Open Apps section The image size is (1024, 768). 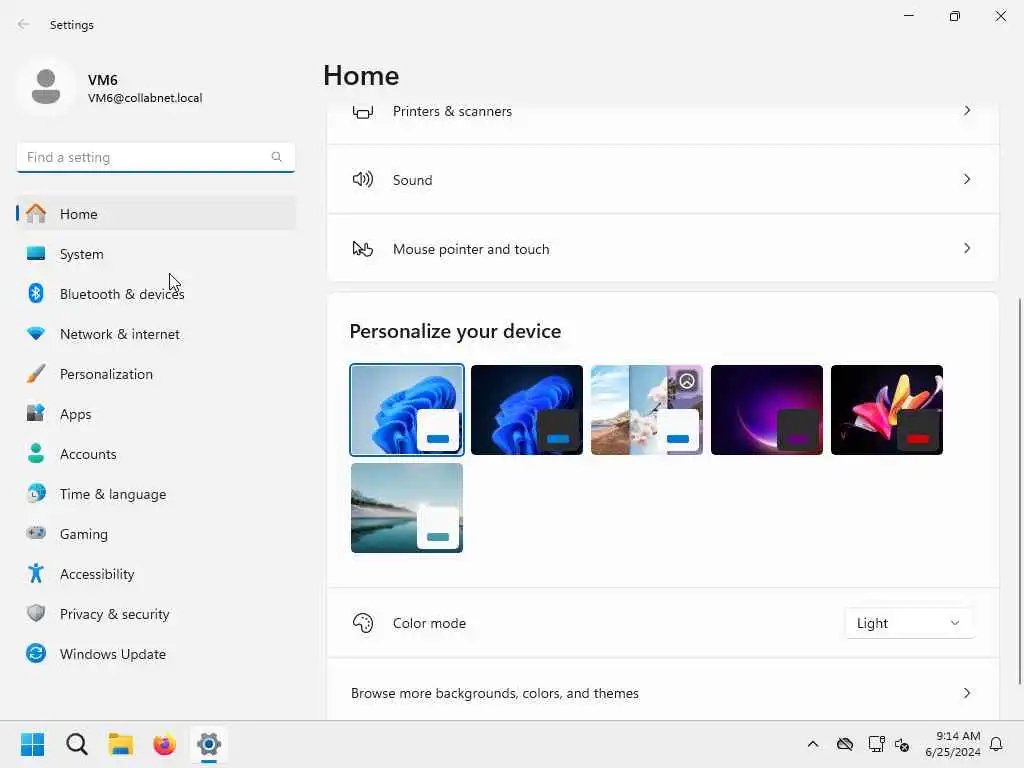coord(156,413)
